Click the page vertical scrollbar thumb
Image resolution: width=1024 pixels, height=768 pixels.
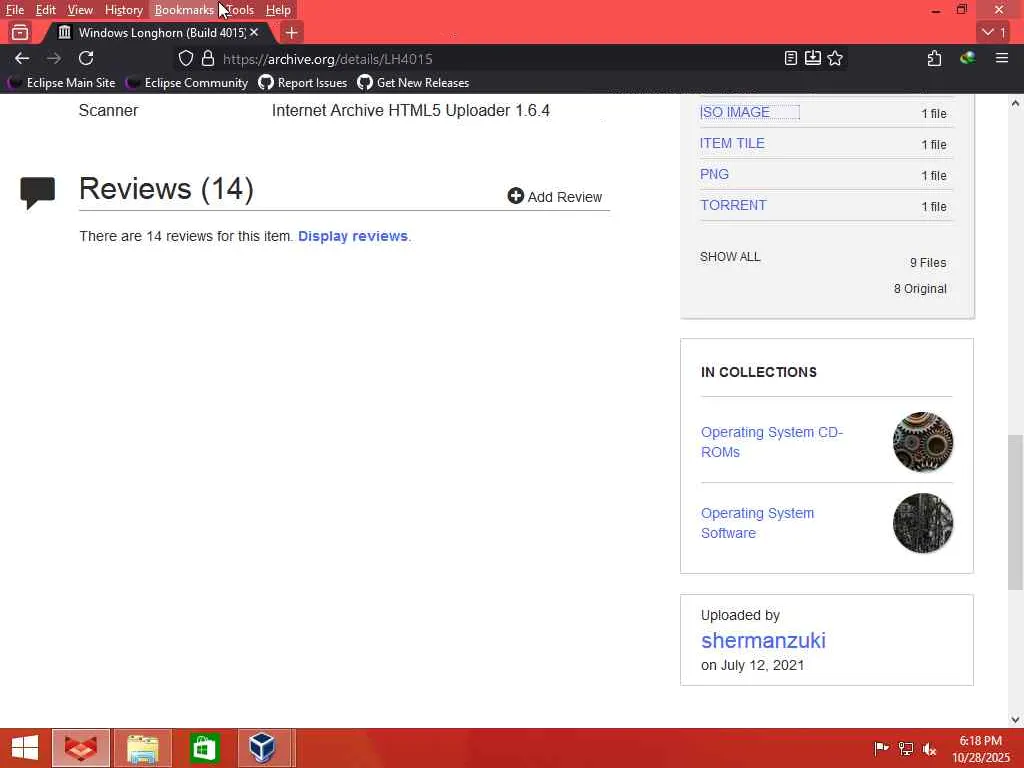click(1015, 513)
